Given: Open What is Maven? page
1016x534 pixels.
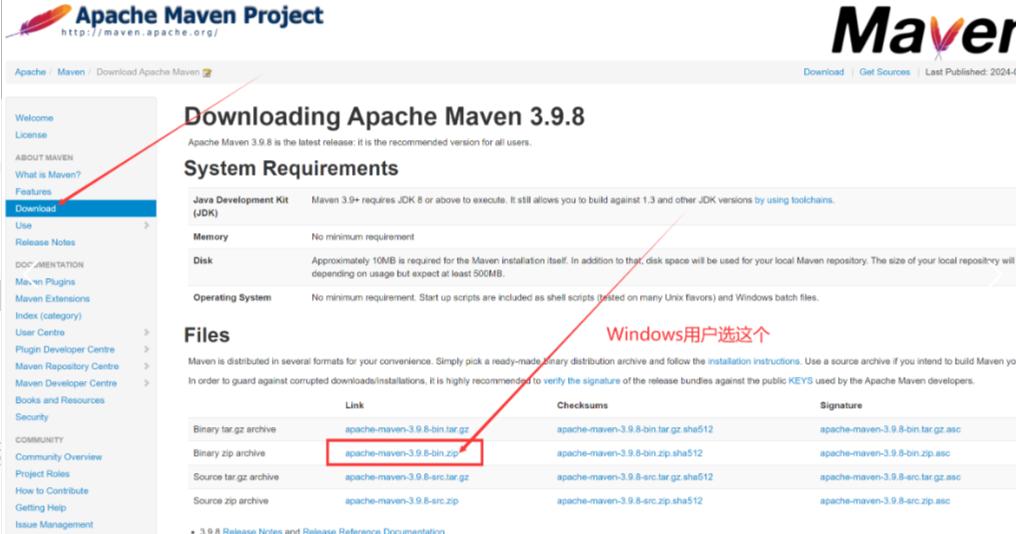Looking at the screenshot, I should (48, 174).
